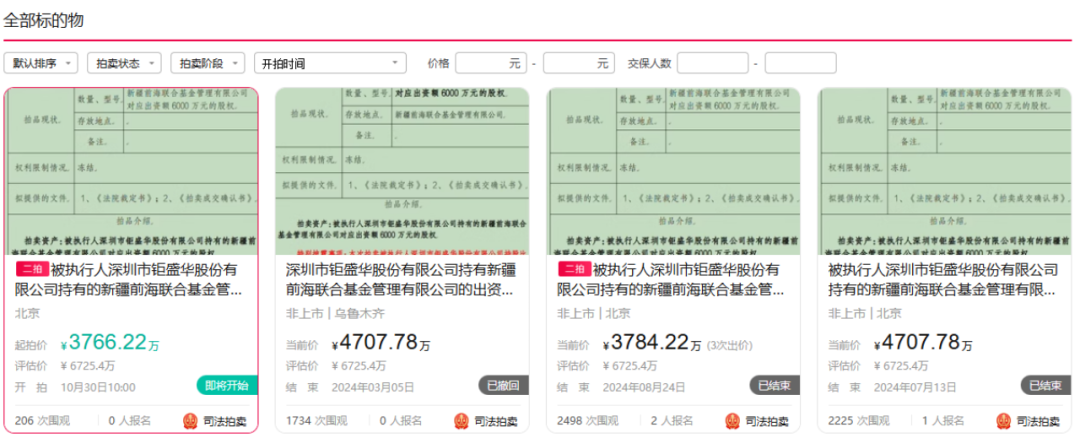Open title link of the 乌鲁木齐 auction

(x=401, y=280)
